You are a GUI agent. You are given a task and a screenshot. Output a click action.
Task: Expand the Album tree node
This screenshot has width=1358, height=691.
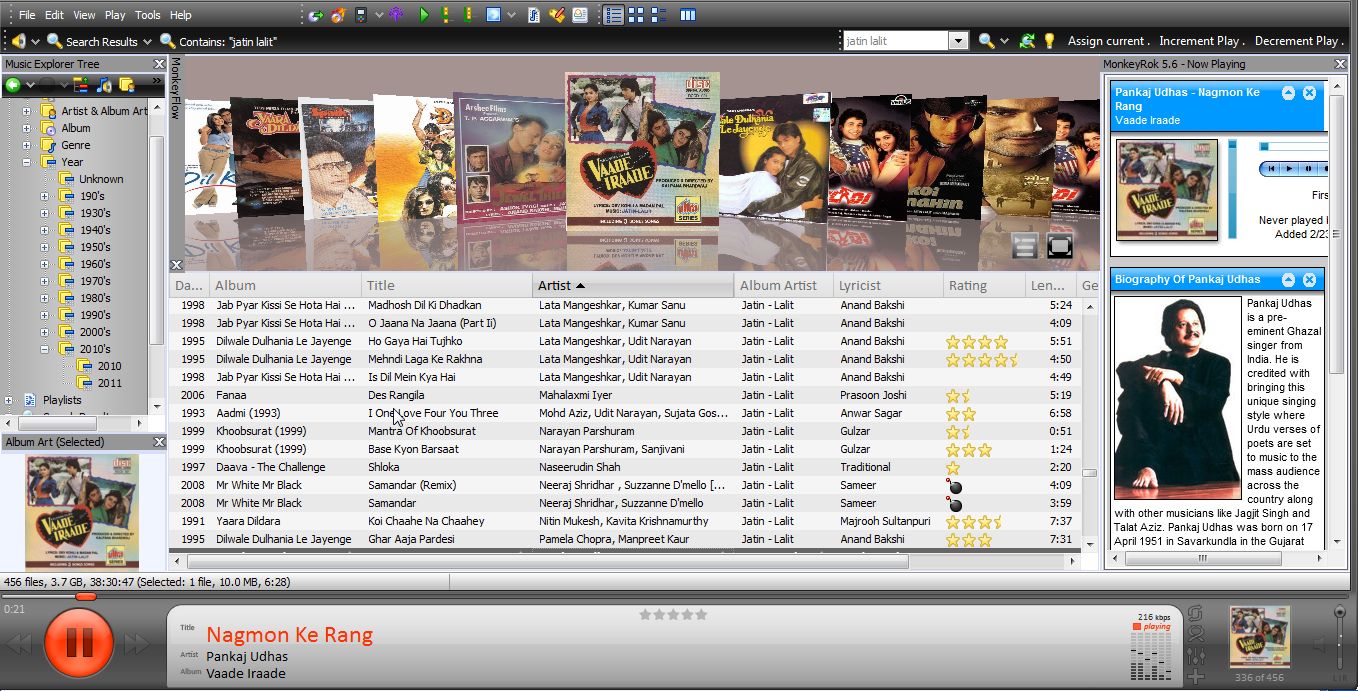(27, 128)
